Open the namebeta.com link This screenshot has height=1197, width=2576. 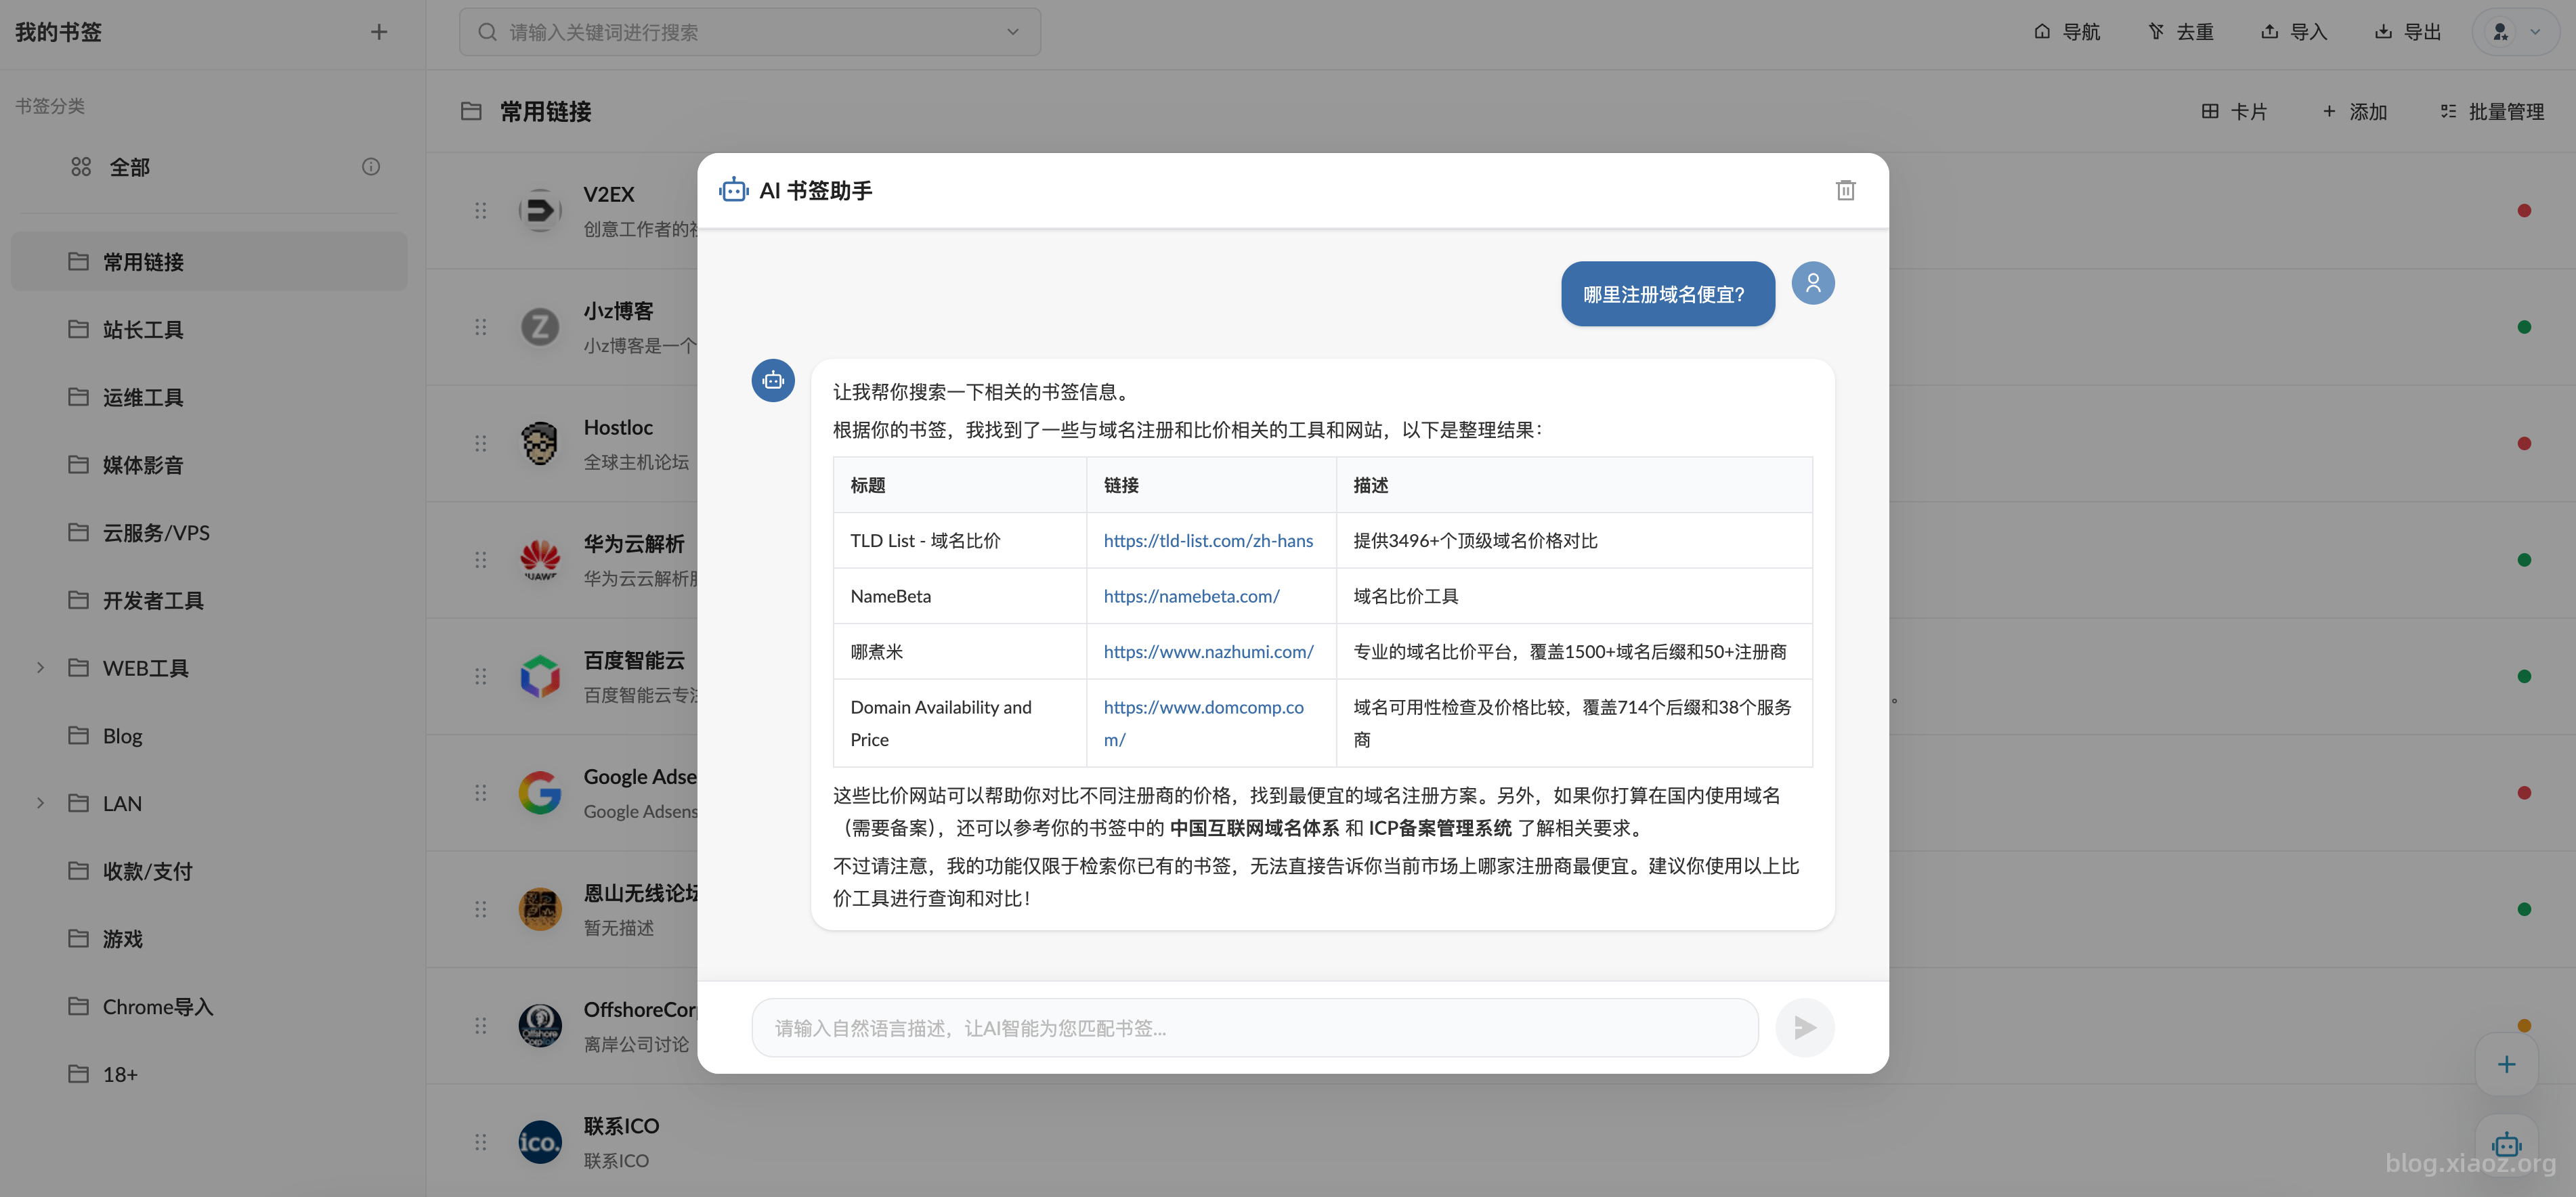[1191, 596]
